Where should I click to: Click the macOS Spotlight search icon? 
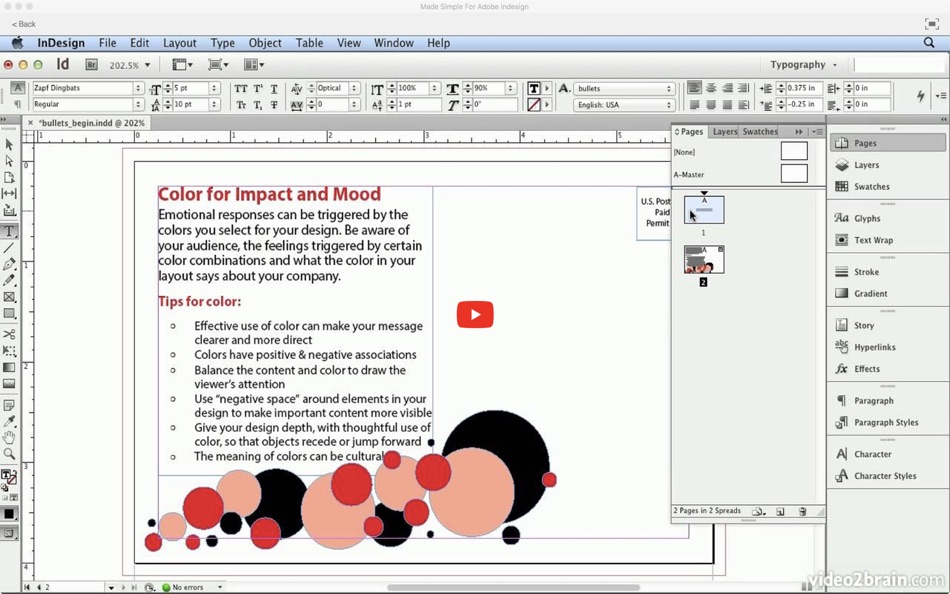coord(929,42)
